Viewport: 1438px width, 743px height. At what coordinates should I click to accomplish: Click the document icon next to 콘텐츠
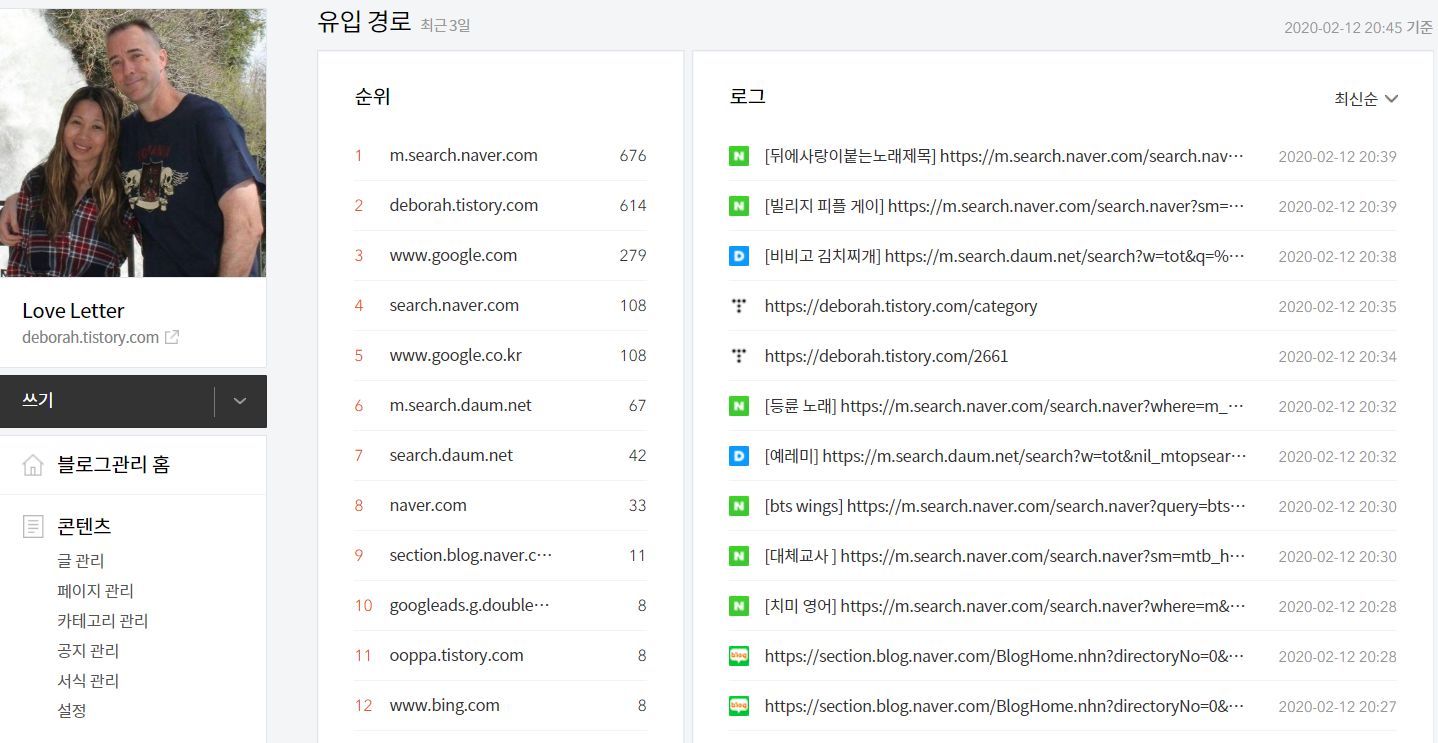33,526
